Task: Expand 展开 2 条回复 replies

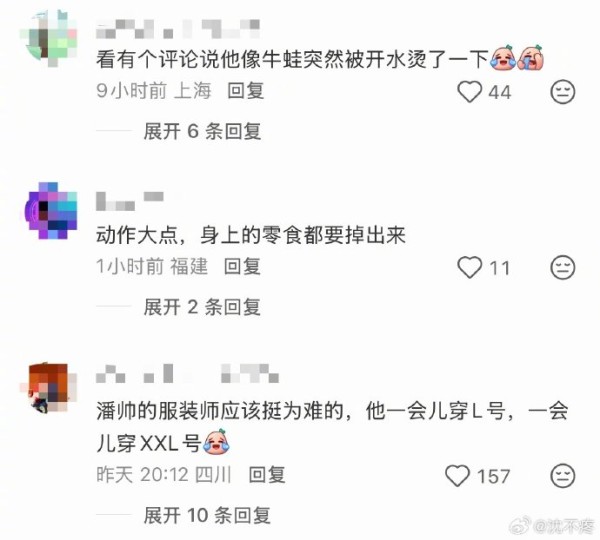Action: coord(202,307)
